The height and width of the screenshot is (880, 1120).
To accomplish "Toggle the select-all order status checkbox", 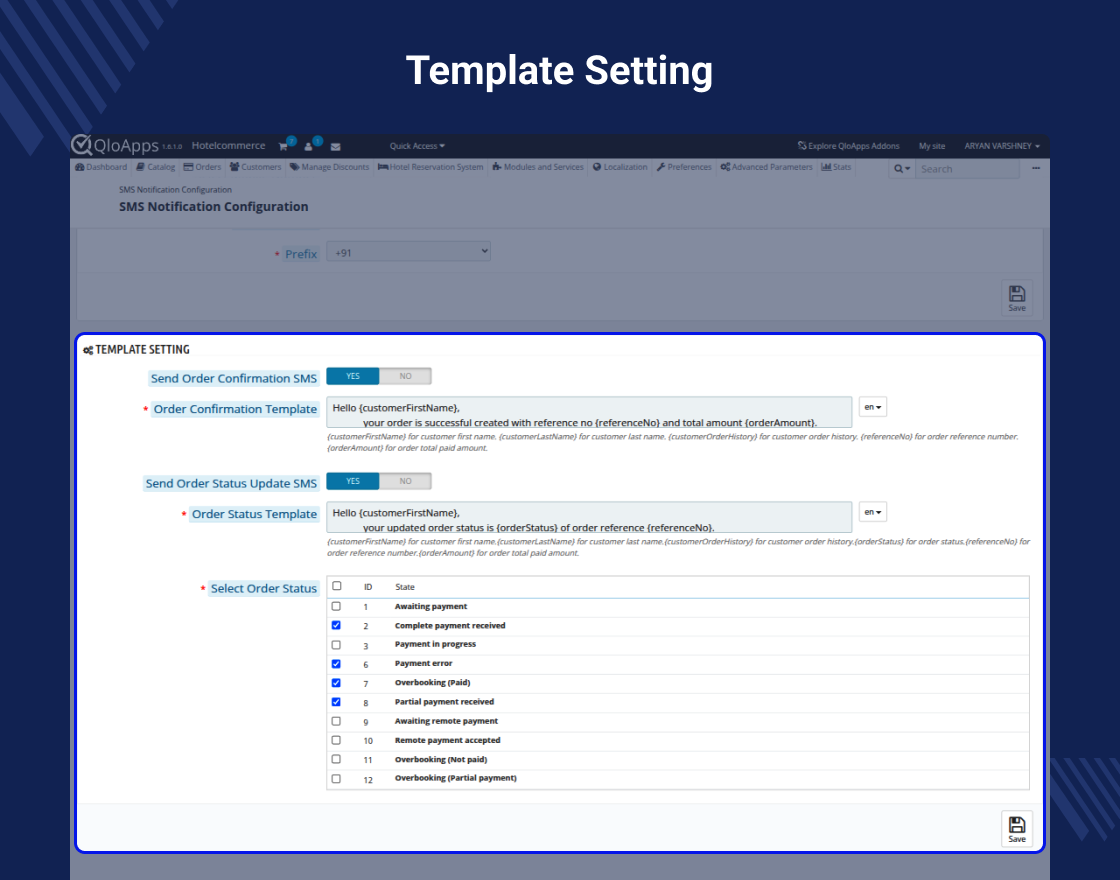I will [x=336, y=586].
